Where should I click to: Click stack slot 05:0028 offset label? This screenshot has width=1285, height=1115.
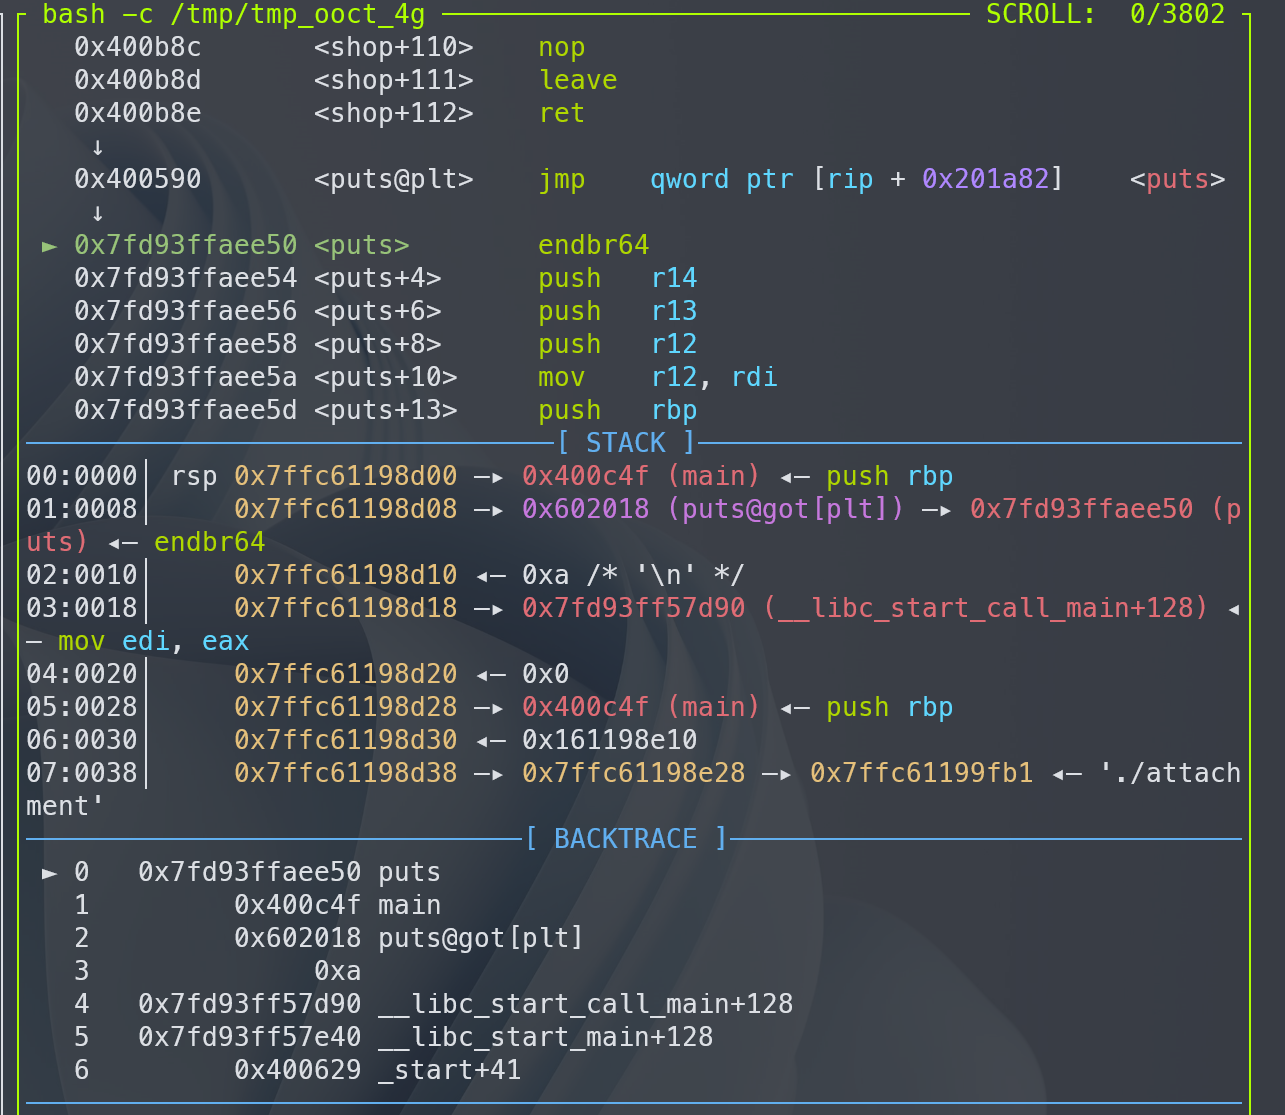click(x=82, y=707)
